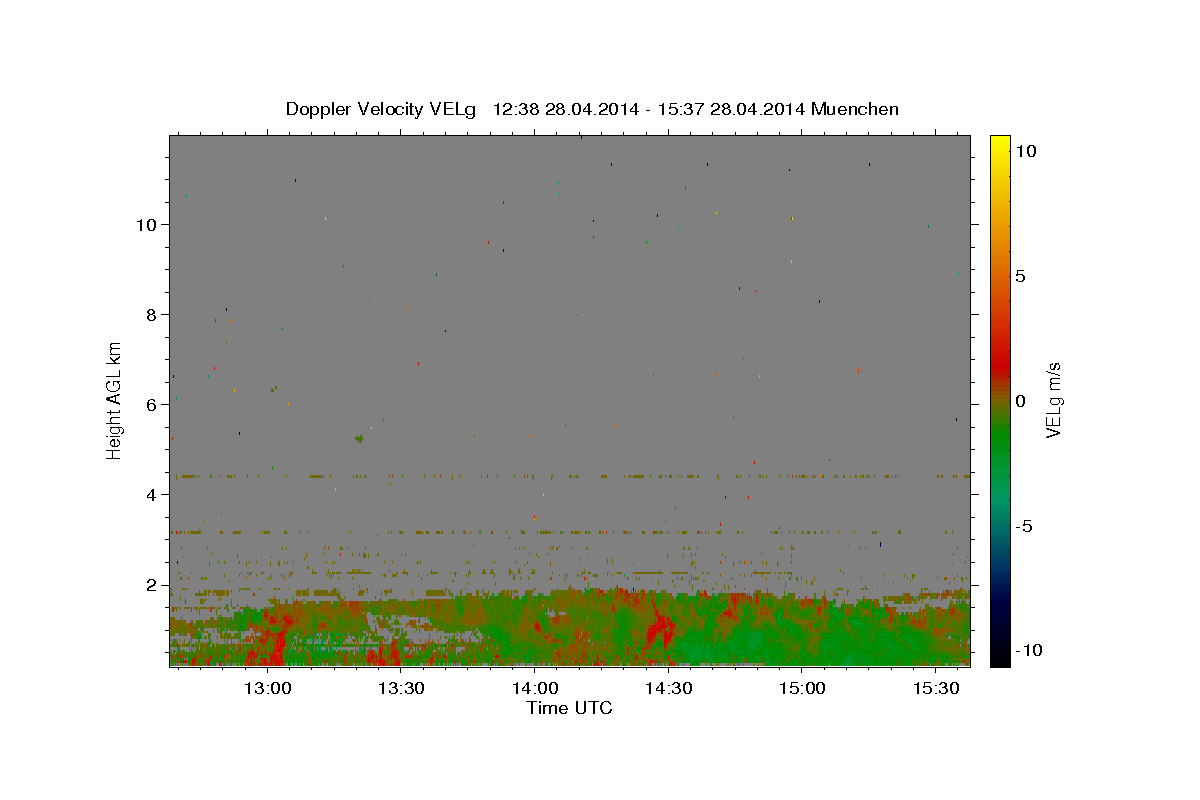Click the end time '15:37 28.04.2014' in title
This screenshot has width=1200, height=800.
click(x=731, y=109)
